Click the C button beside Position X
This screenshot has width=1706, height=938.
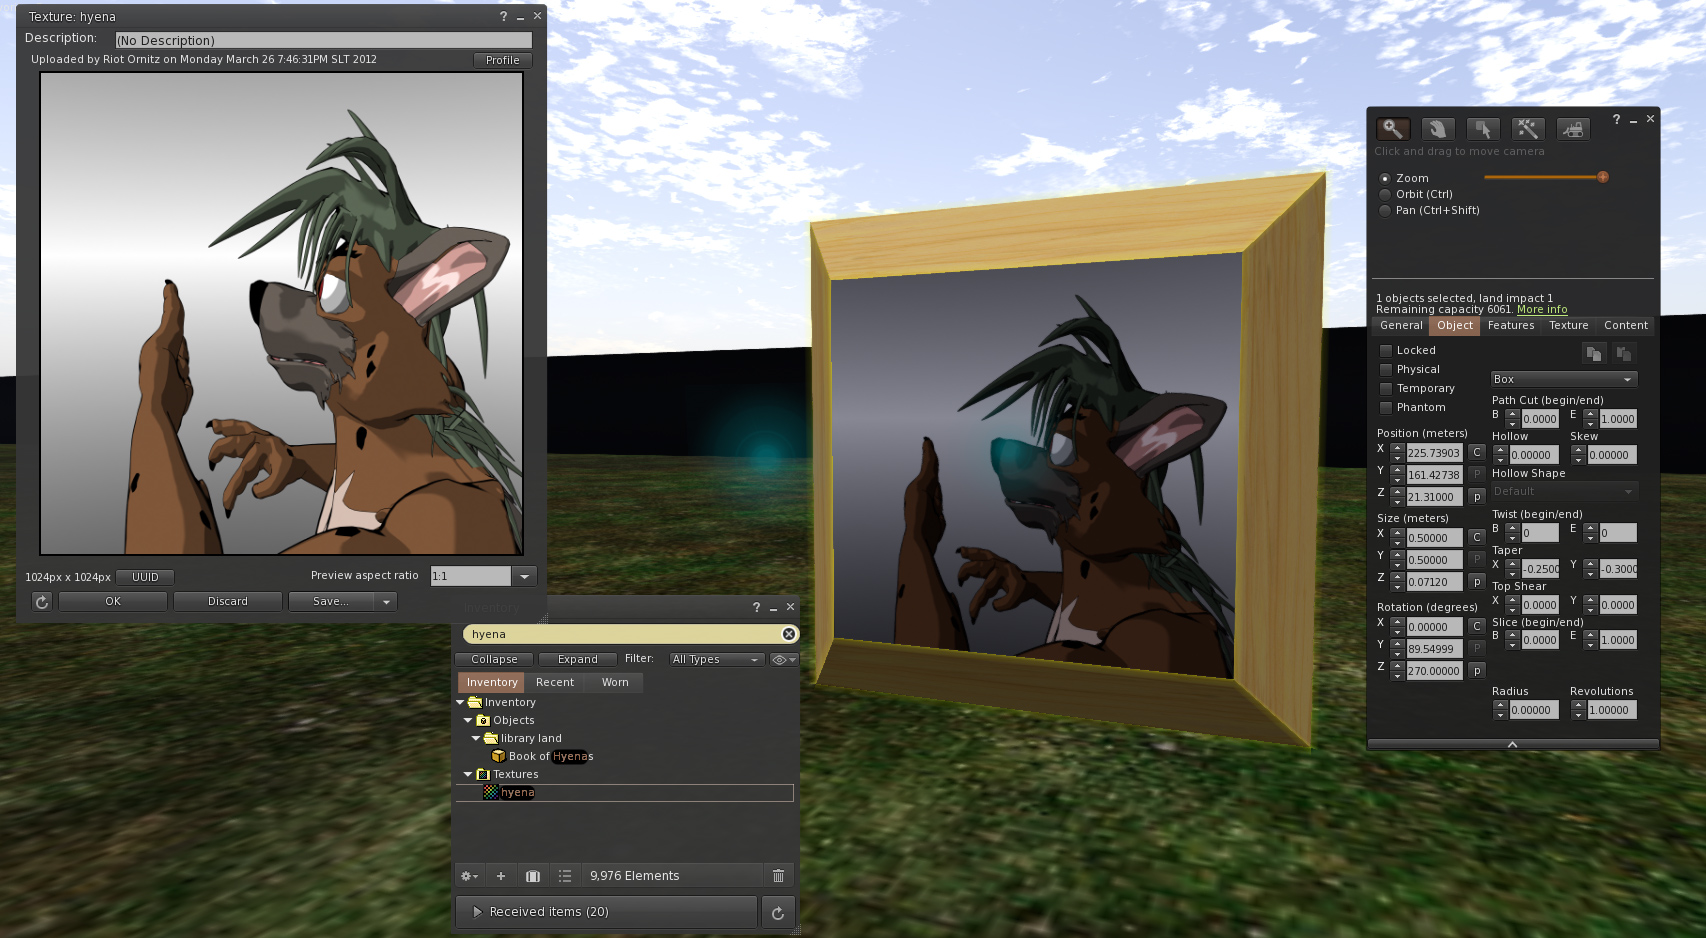pyautogui.click(x=1476, y=452)
